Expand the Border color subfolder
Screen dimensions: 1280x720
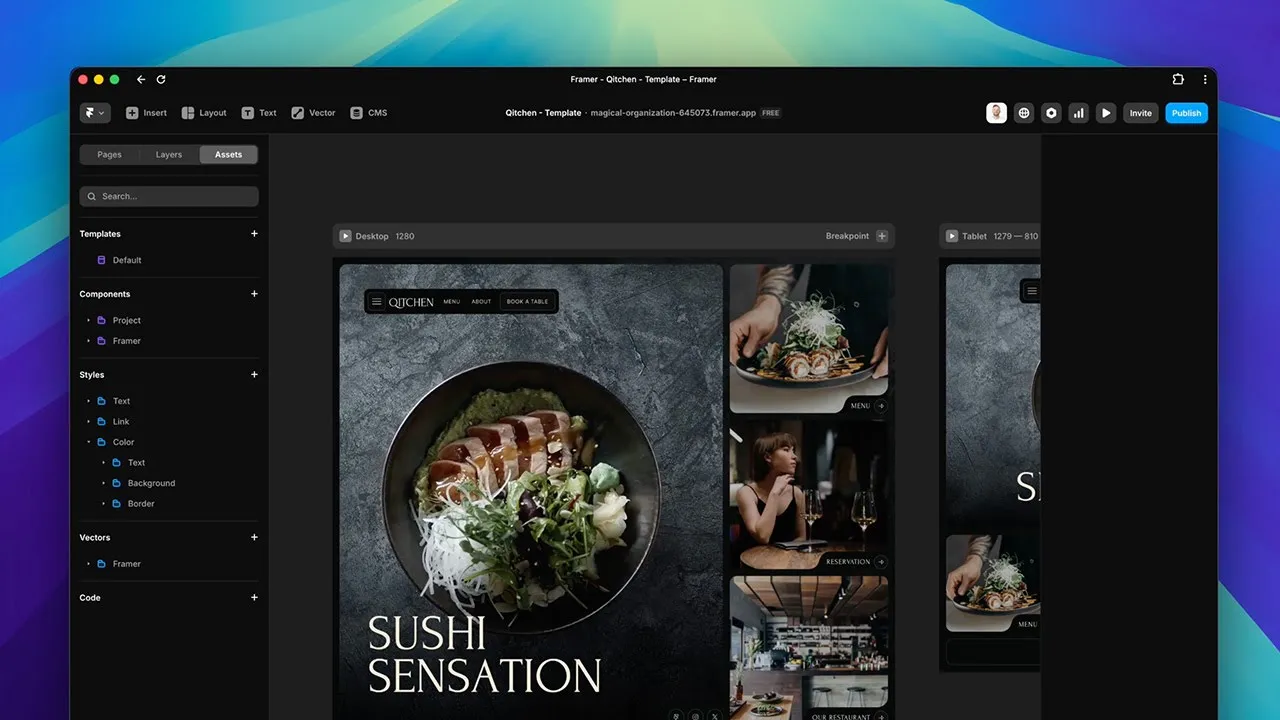pyautogui.click(x=103, y=504)
